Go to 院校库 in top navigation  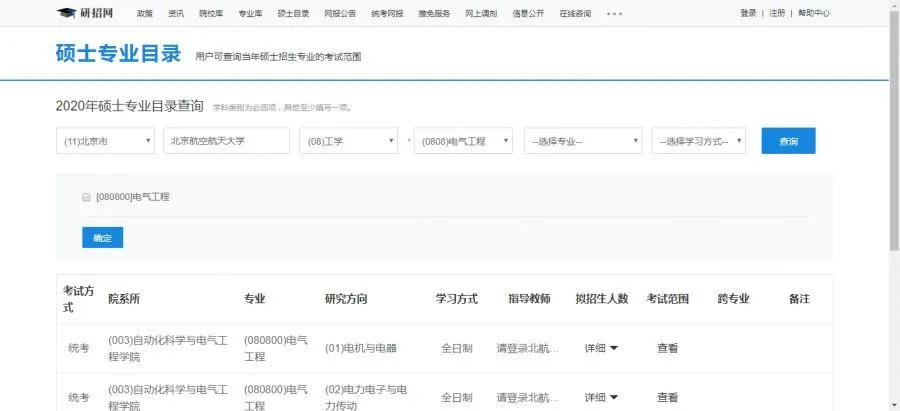point(210,14)
